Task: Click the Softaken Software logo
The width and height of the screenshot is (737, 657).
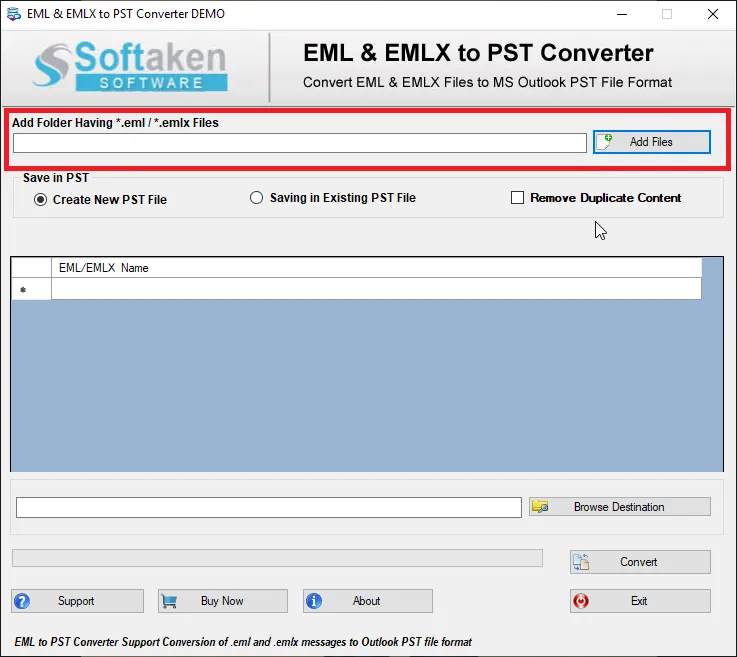Action: [130, 66]
